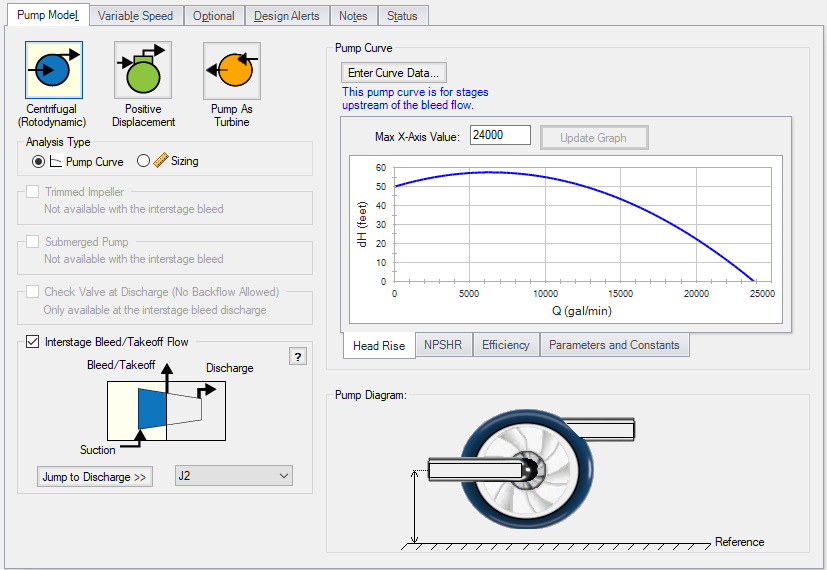Open the Notes tab
Screen dimensions: 827x570
[x=353, y=16]
